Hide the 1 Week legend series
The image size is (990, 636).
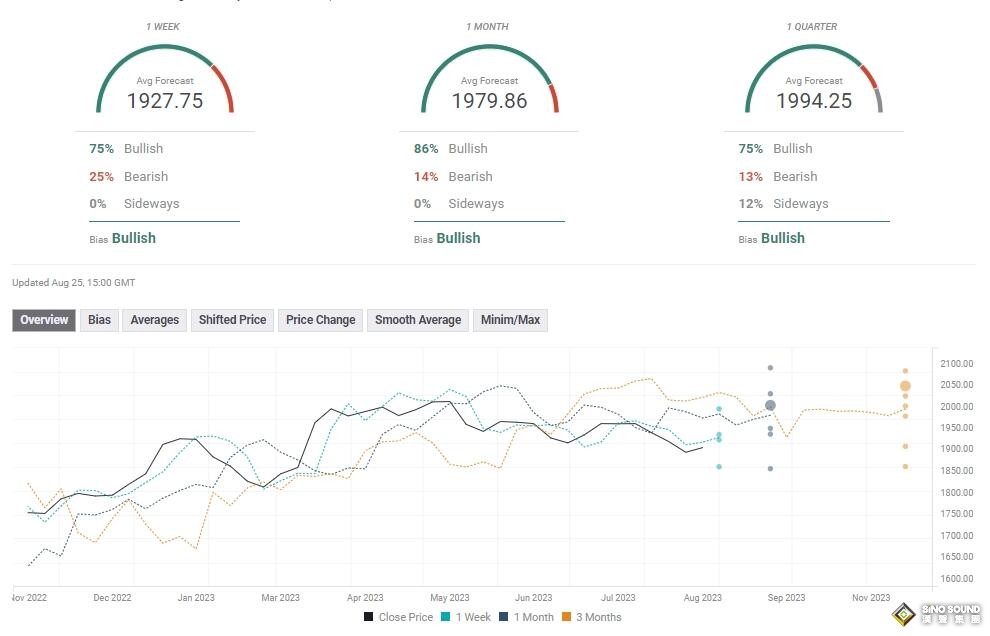point(469,617)
